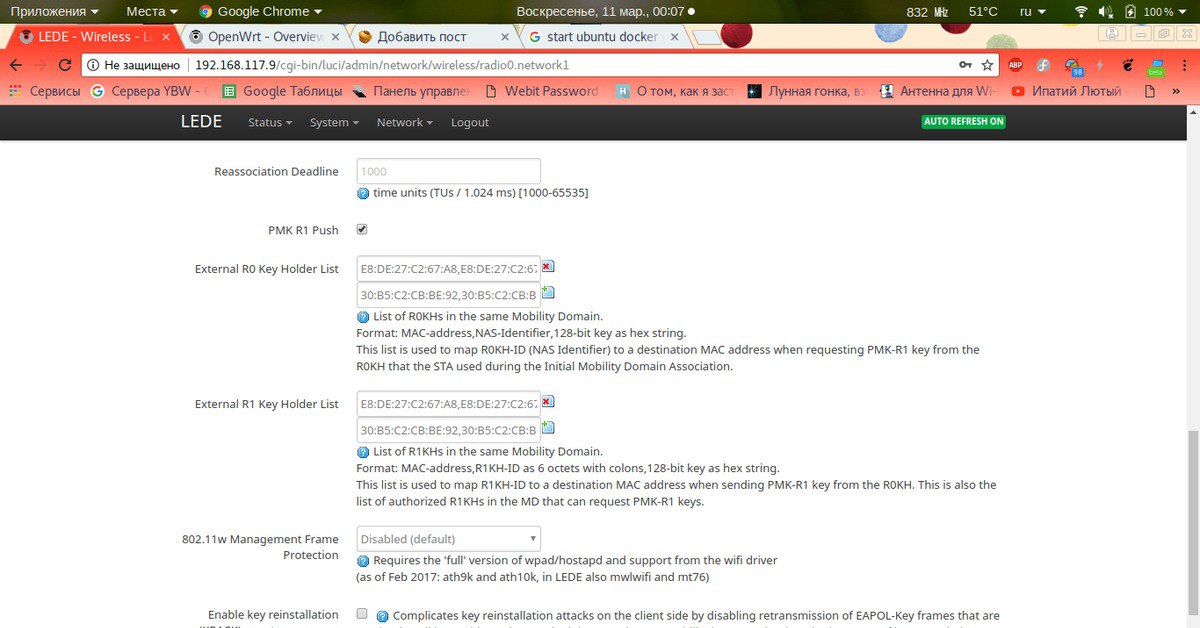Screen dimensions: 1200x628
Task: Click second External R1 Key Holder field starting 30:B5
Action: [x=448, y=430]
